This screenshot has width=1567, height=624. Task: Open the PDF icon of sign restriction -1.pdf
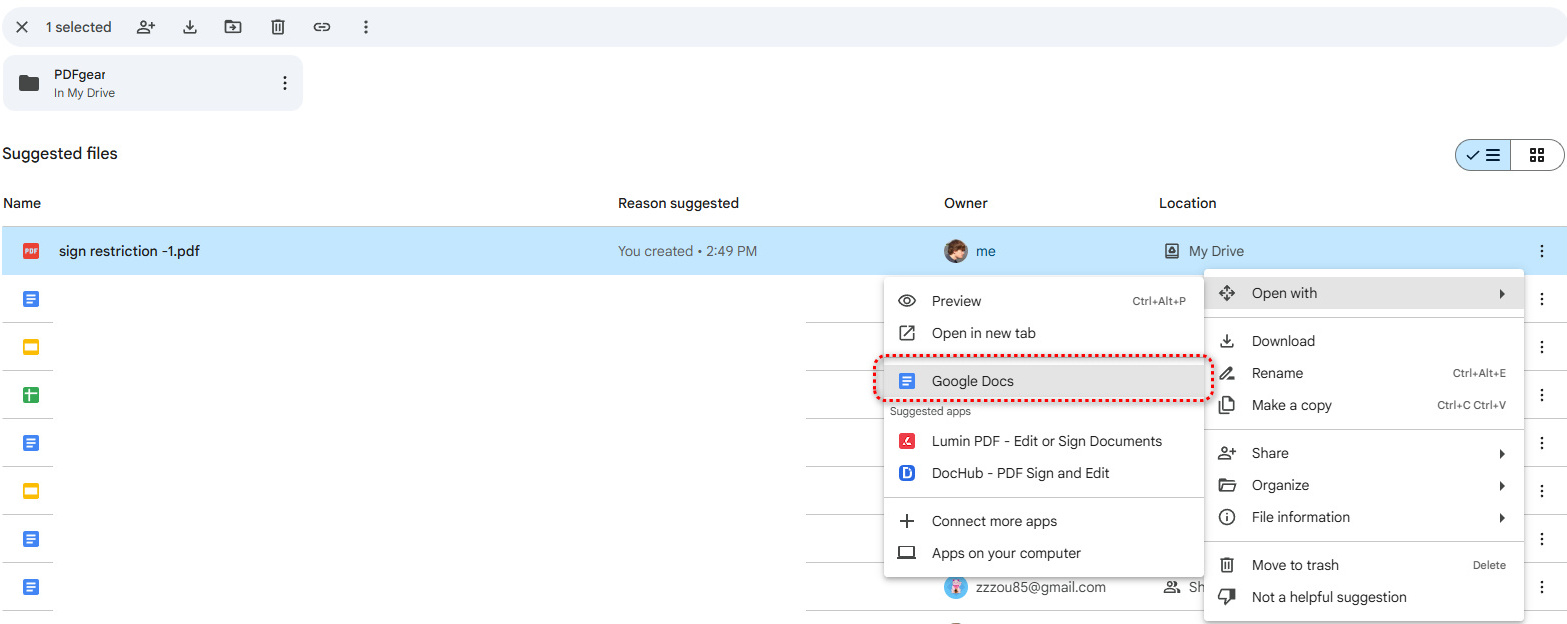pyautogui.click(x=30, y=251)
